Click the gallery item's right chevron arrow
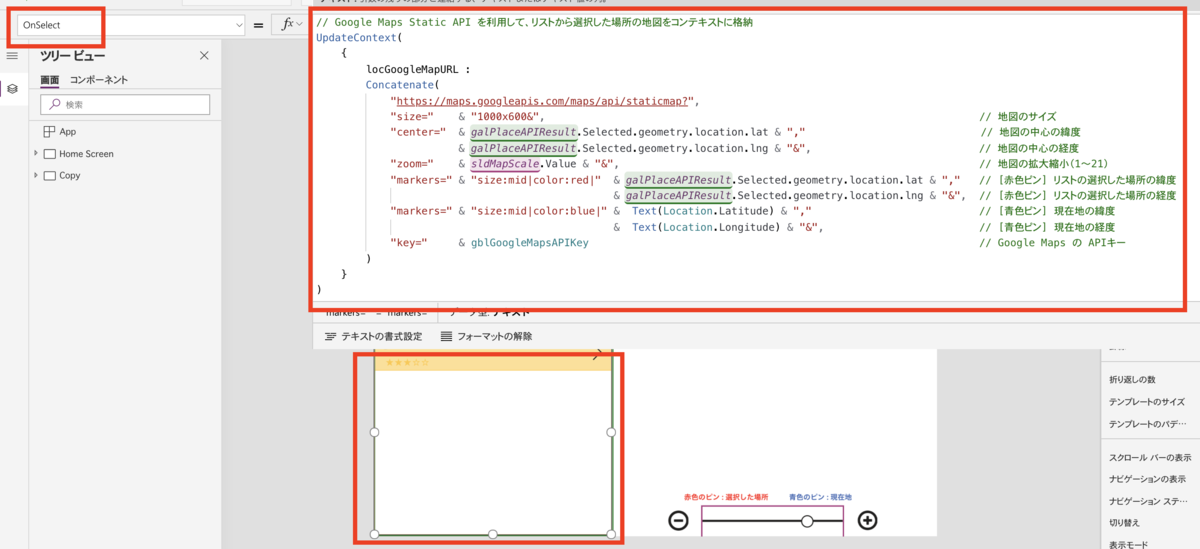Viewport: 1200px width, 549px height. tap(597, 355)
